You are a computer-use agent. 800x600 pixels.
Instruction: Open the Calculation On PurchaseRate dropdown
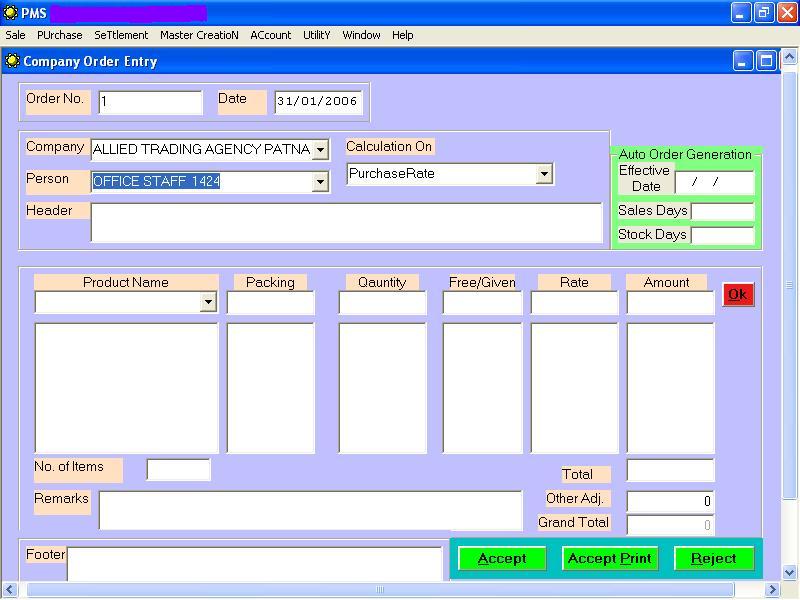click(x=544, y=174)
